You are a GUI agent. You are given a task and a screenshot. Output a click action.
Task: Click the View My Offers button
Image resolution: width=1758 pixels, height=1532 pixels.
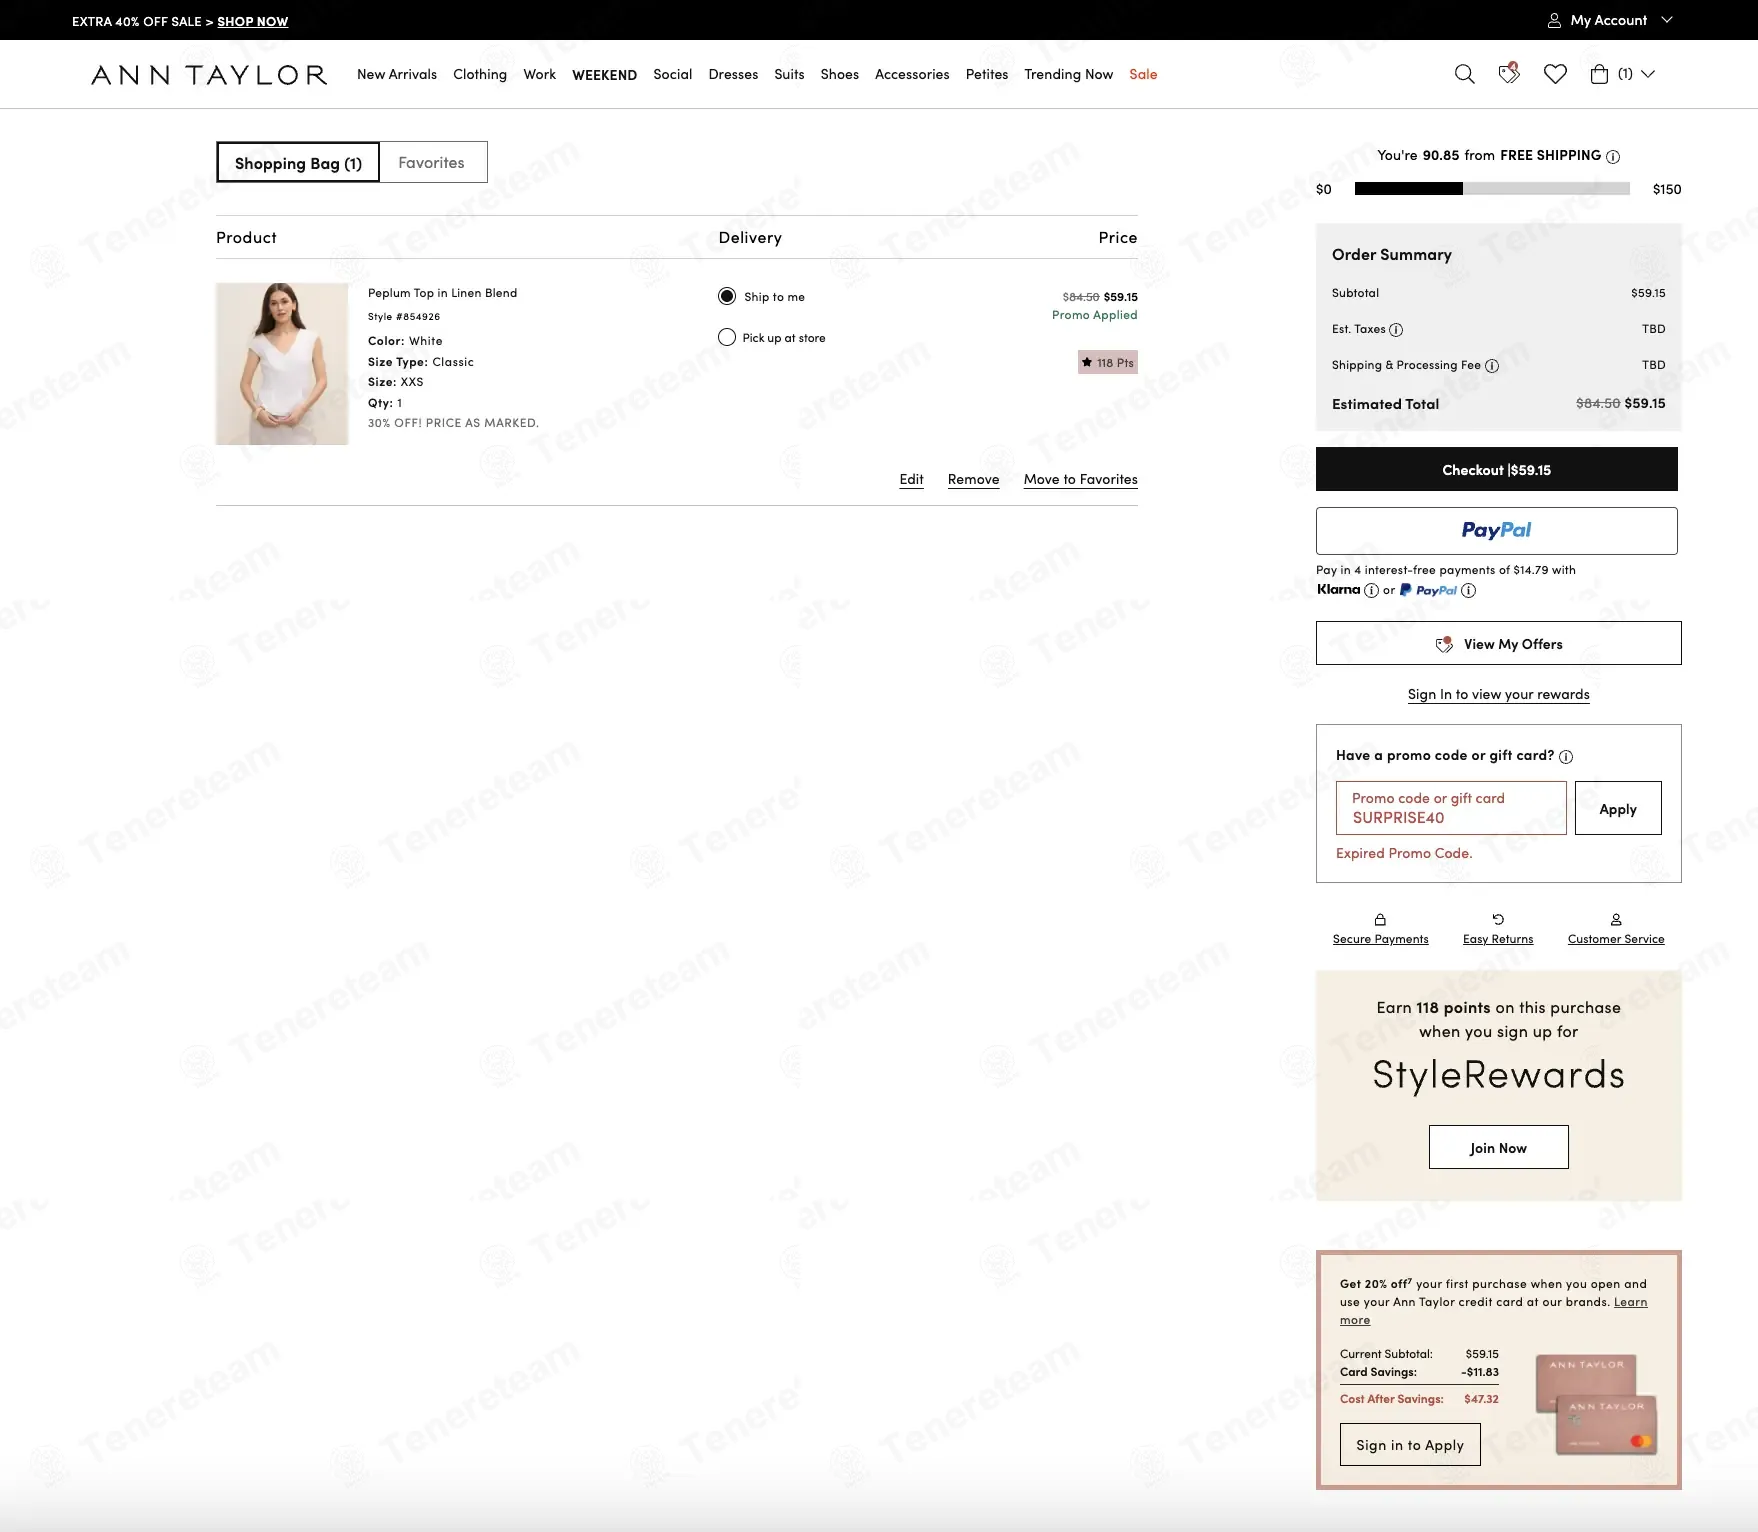tap(1498, 643)
